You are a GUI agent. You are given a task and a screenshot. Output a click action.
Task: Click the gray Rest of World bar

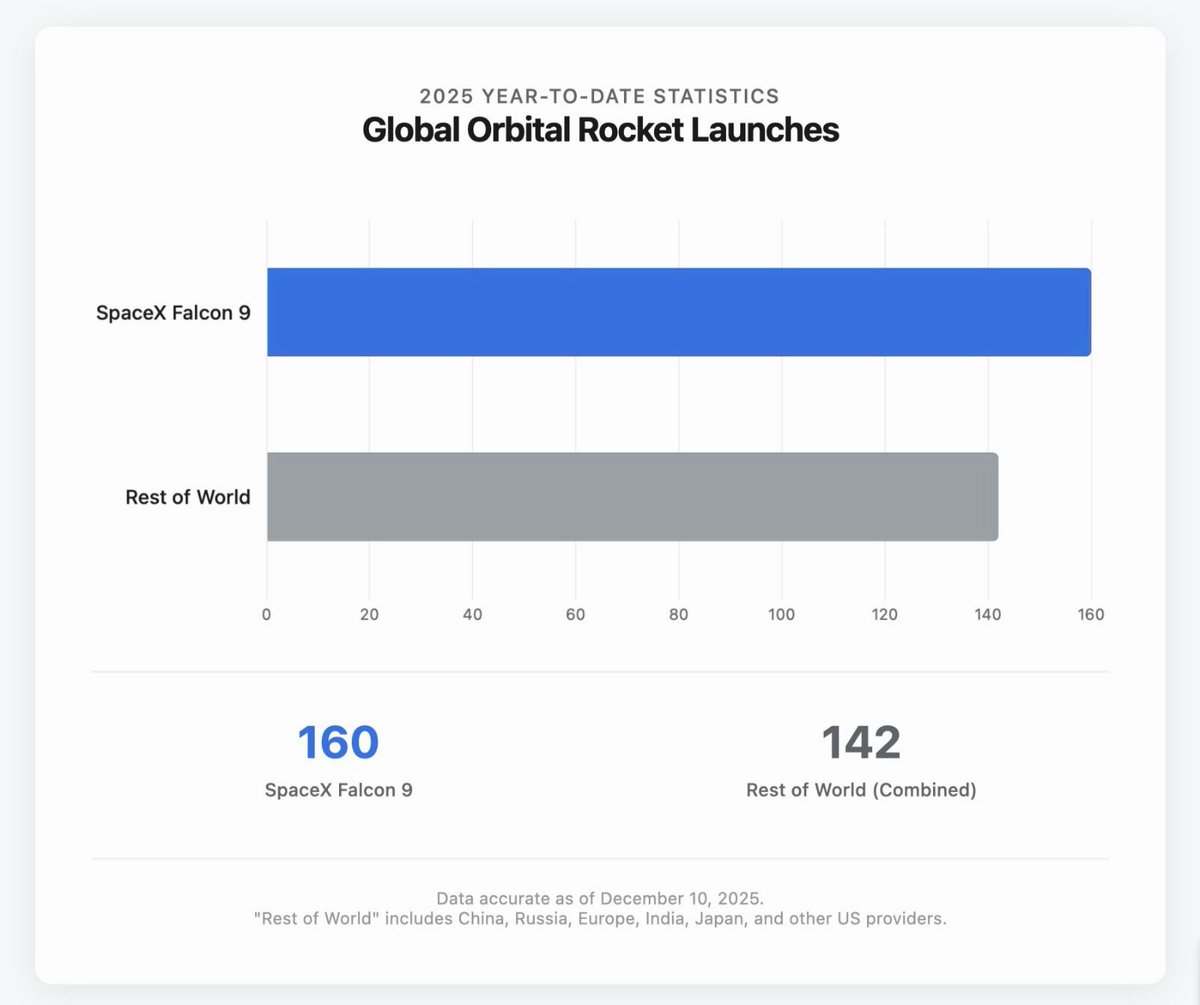(x=632, y=497)
